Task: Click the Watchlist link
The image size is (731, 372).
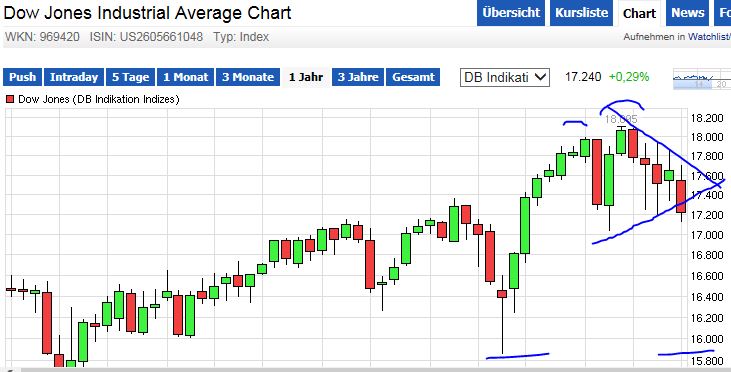Action: [x=709, y=37]
